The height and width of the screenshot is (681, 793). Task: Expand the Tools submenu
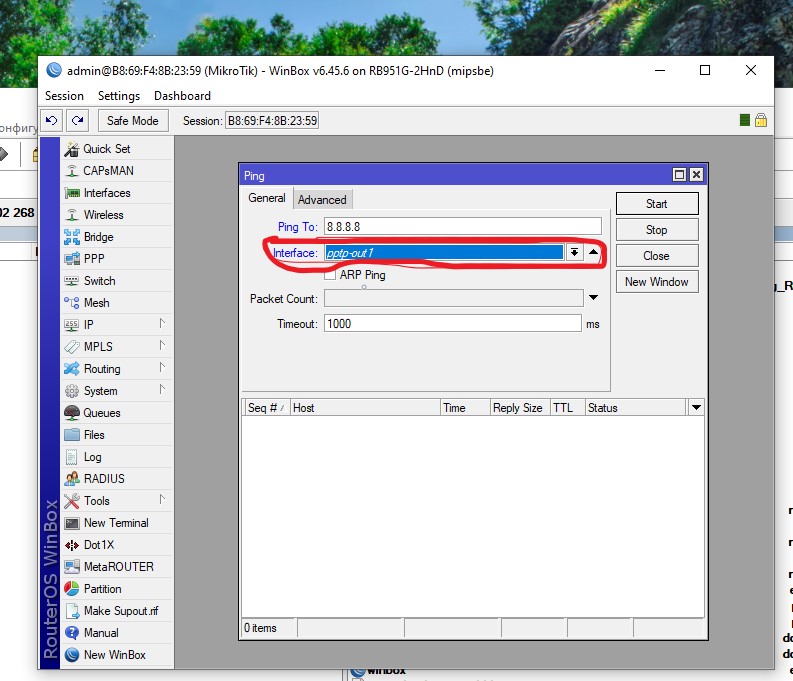(162, 500)
